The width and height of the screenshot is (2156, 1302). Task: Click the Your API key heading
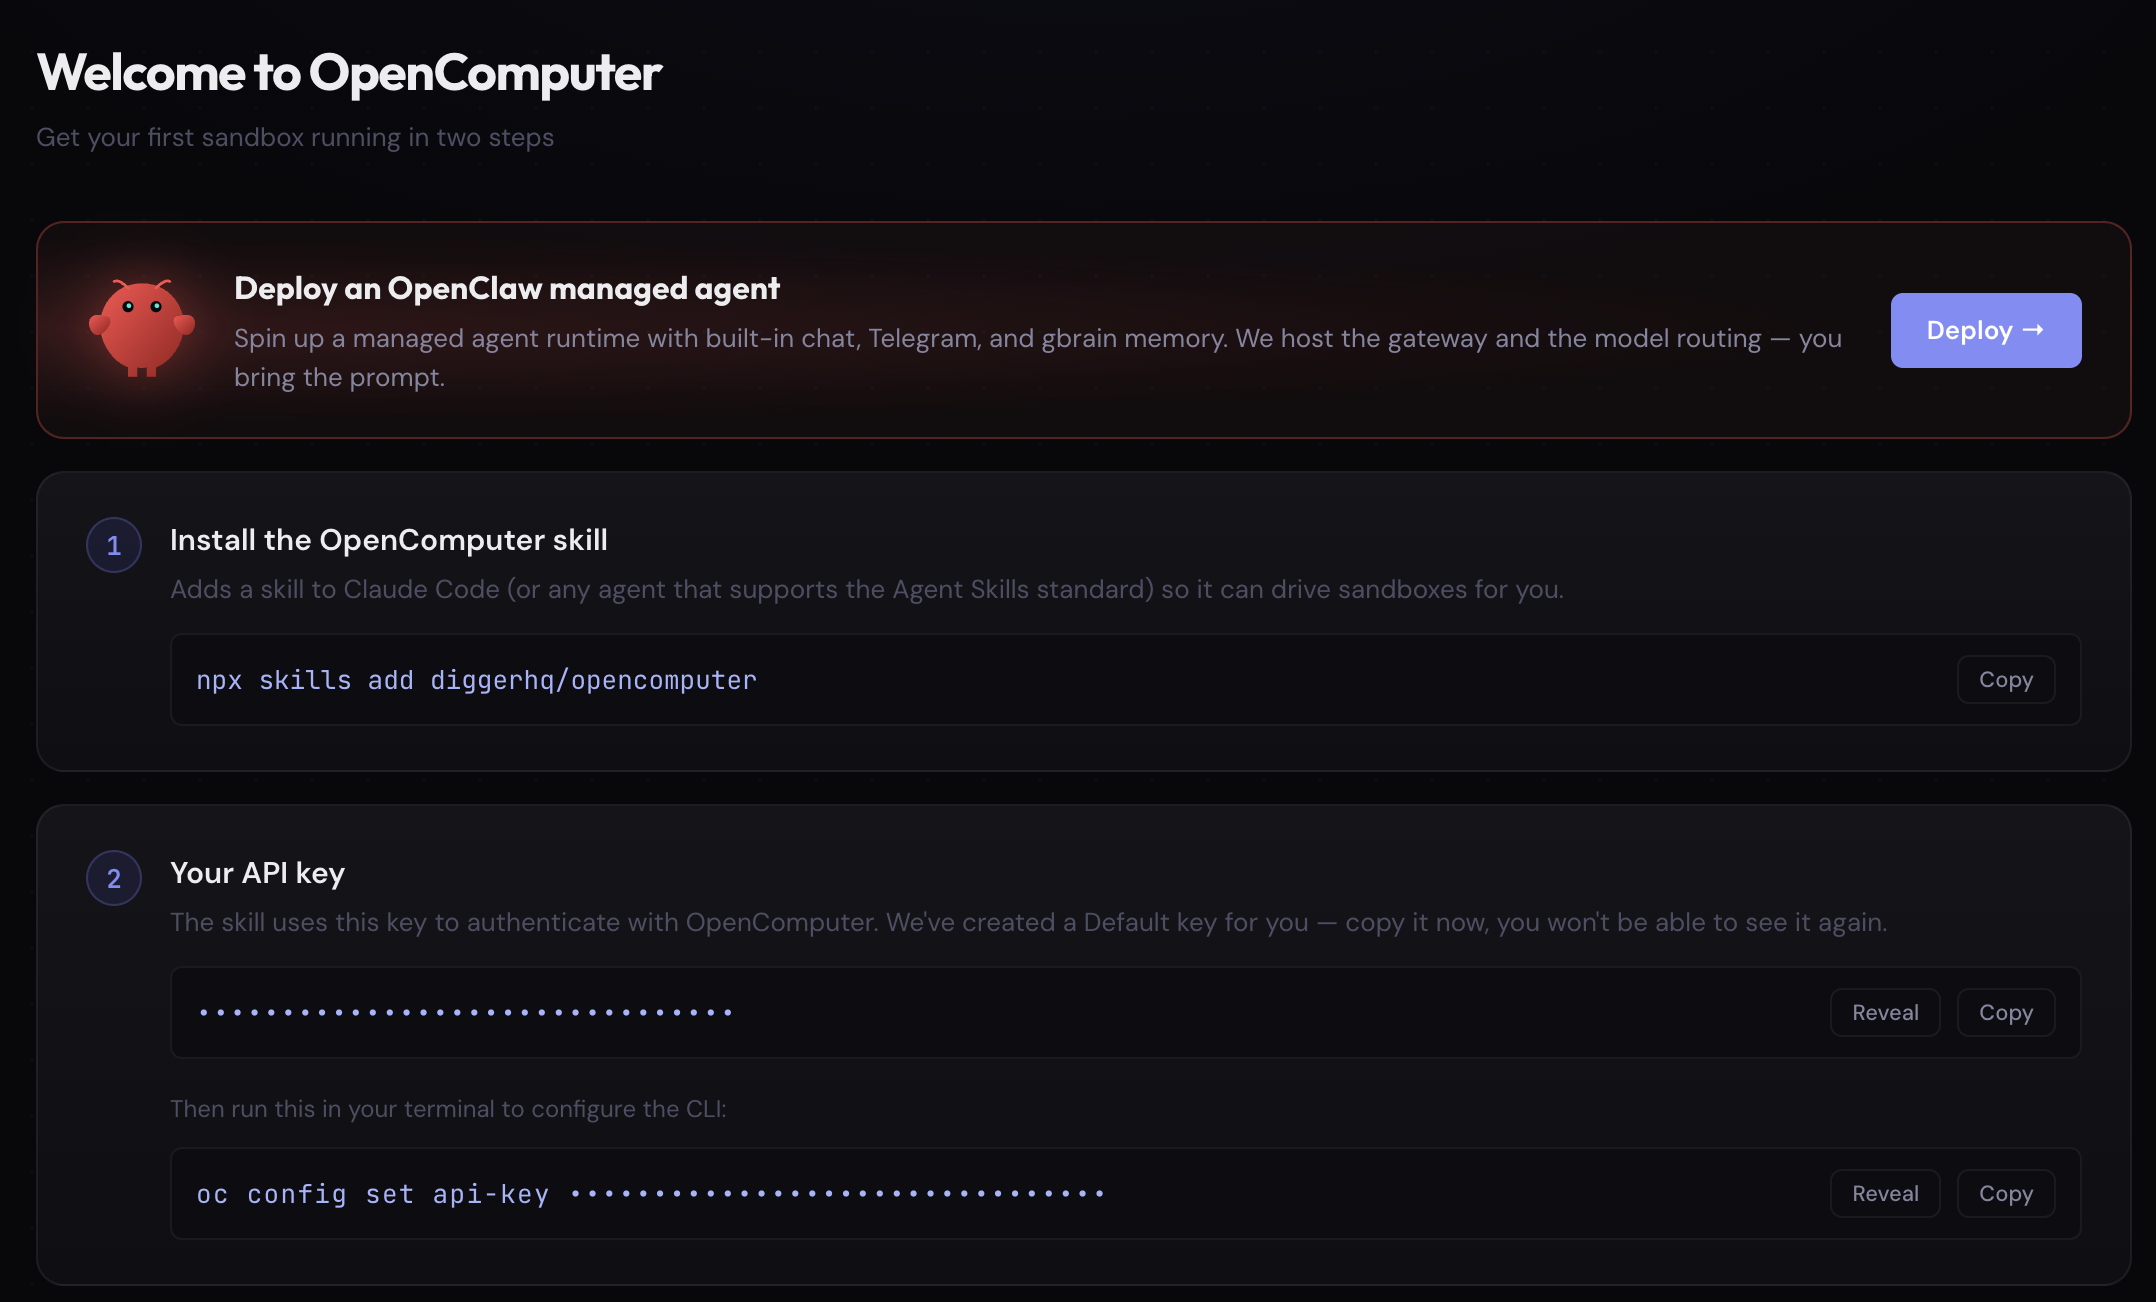[x=257, y=873]
